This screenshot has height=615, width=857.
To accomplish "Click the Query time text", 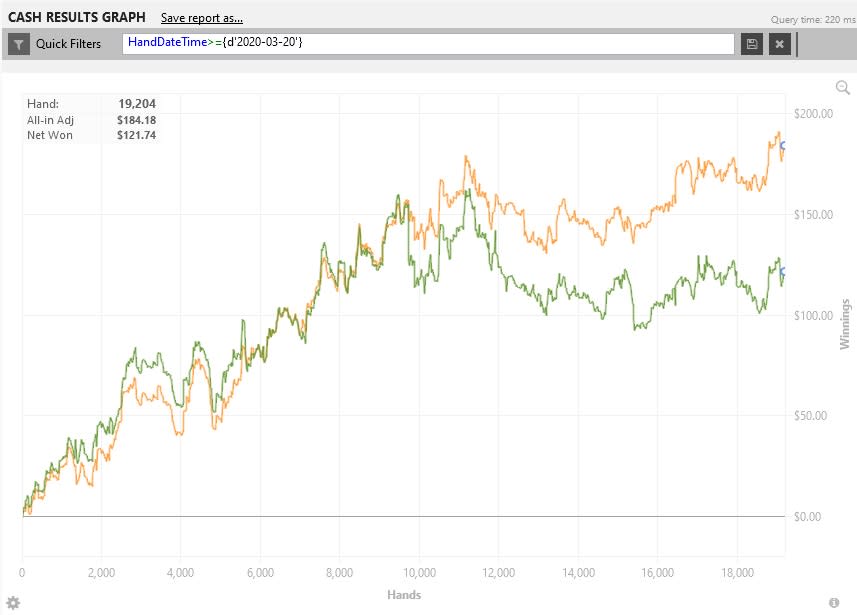I will click(813, 20).
